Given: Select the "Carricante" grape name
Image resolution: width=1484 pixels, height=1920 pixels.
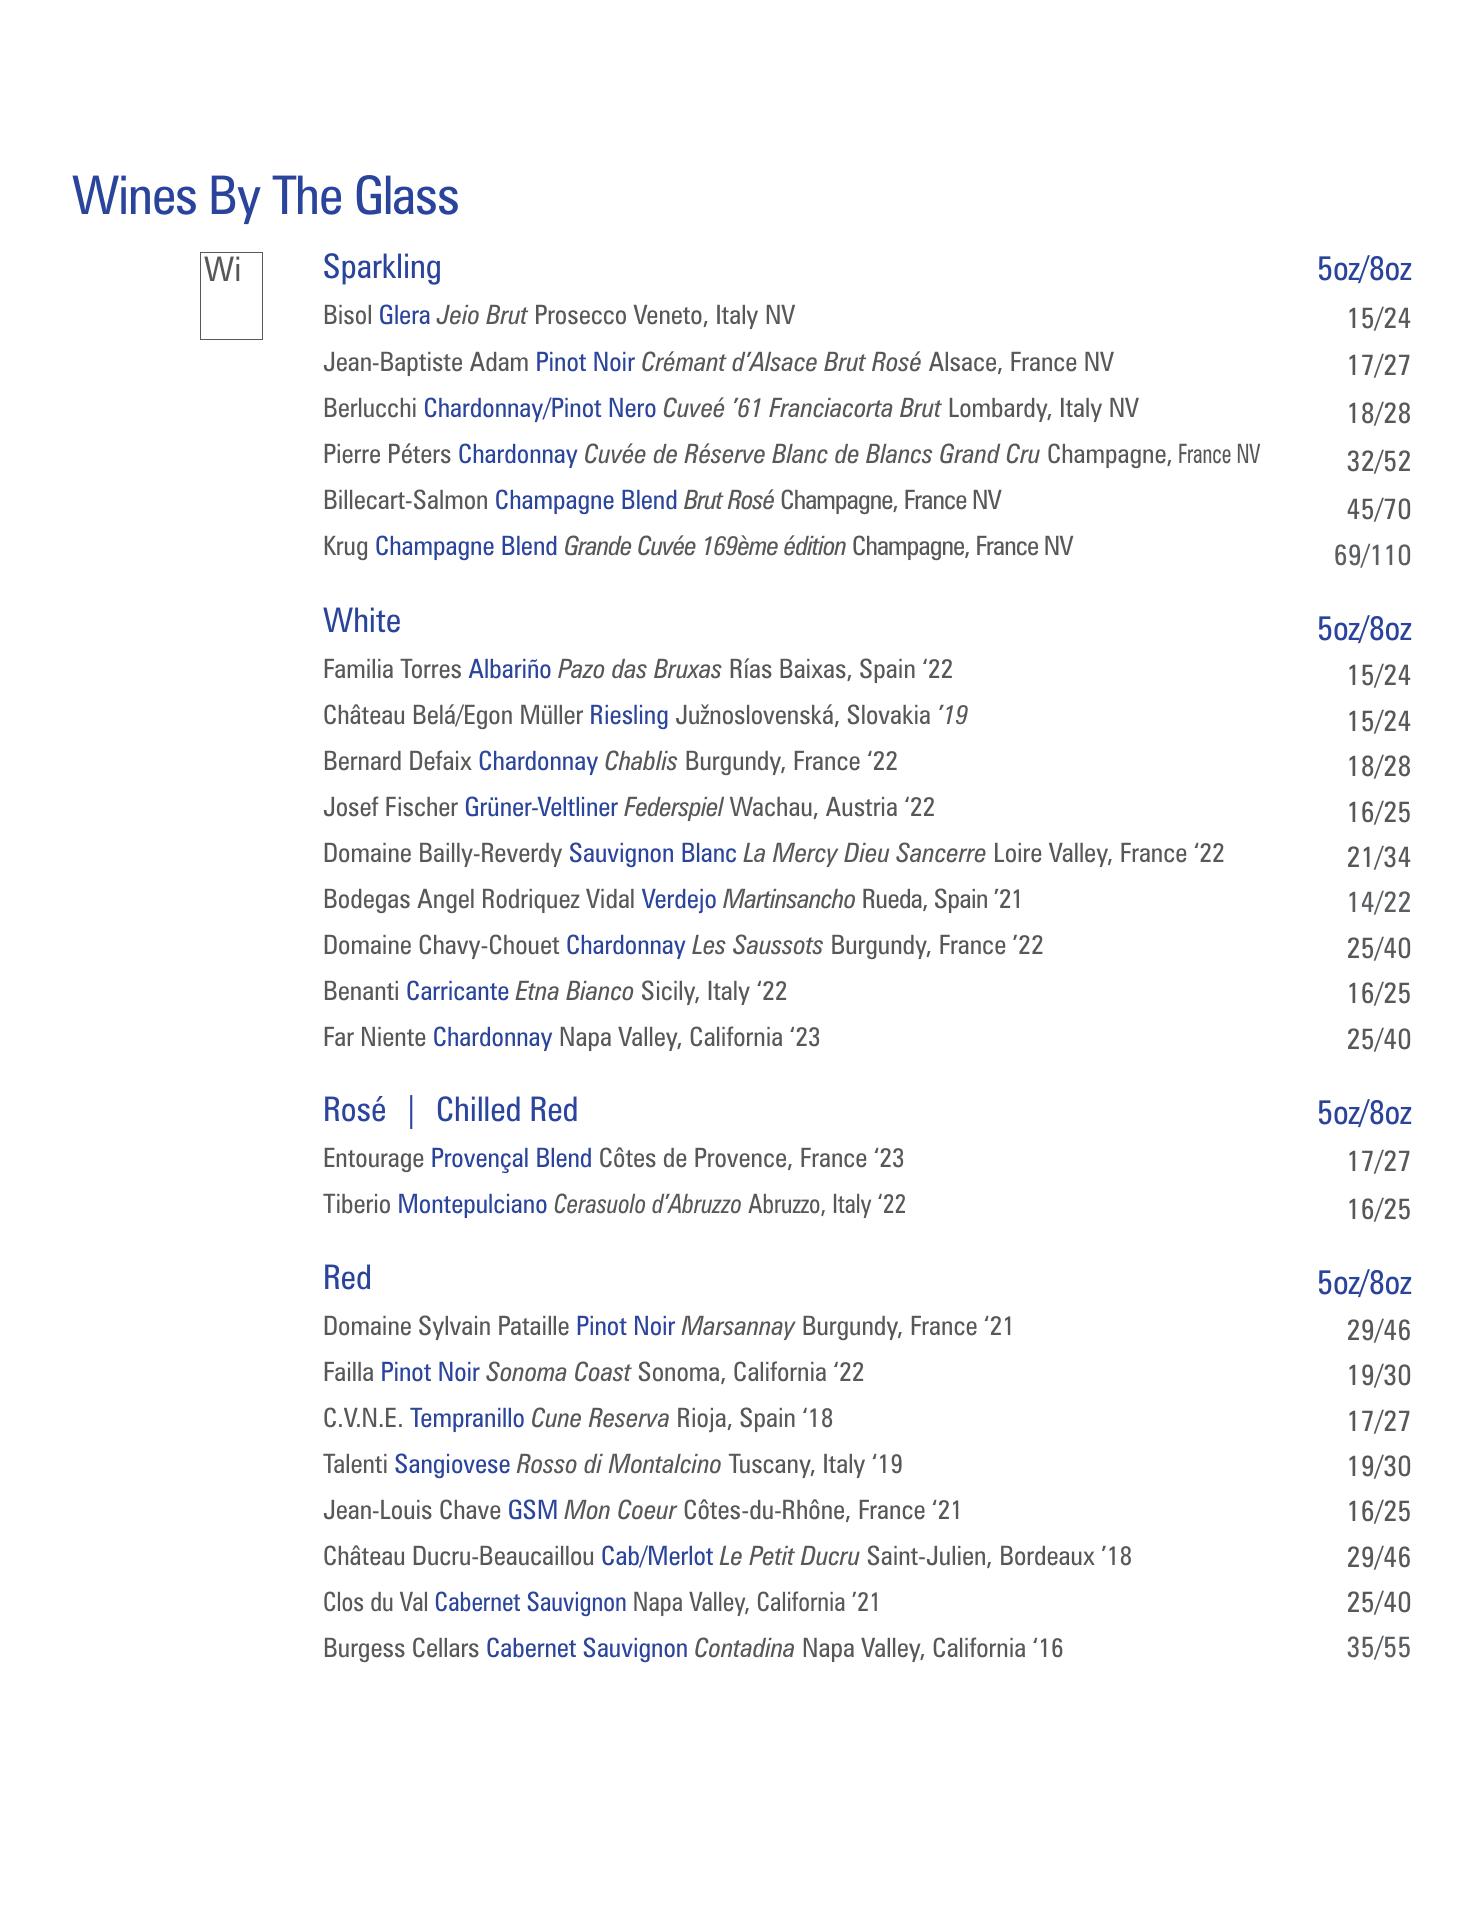Looking at the screenshot, I should 457,991.
